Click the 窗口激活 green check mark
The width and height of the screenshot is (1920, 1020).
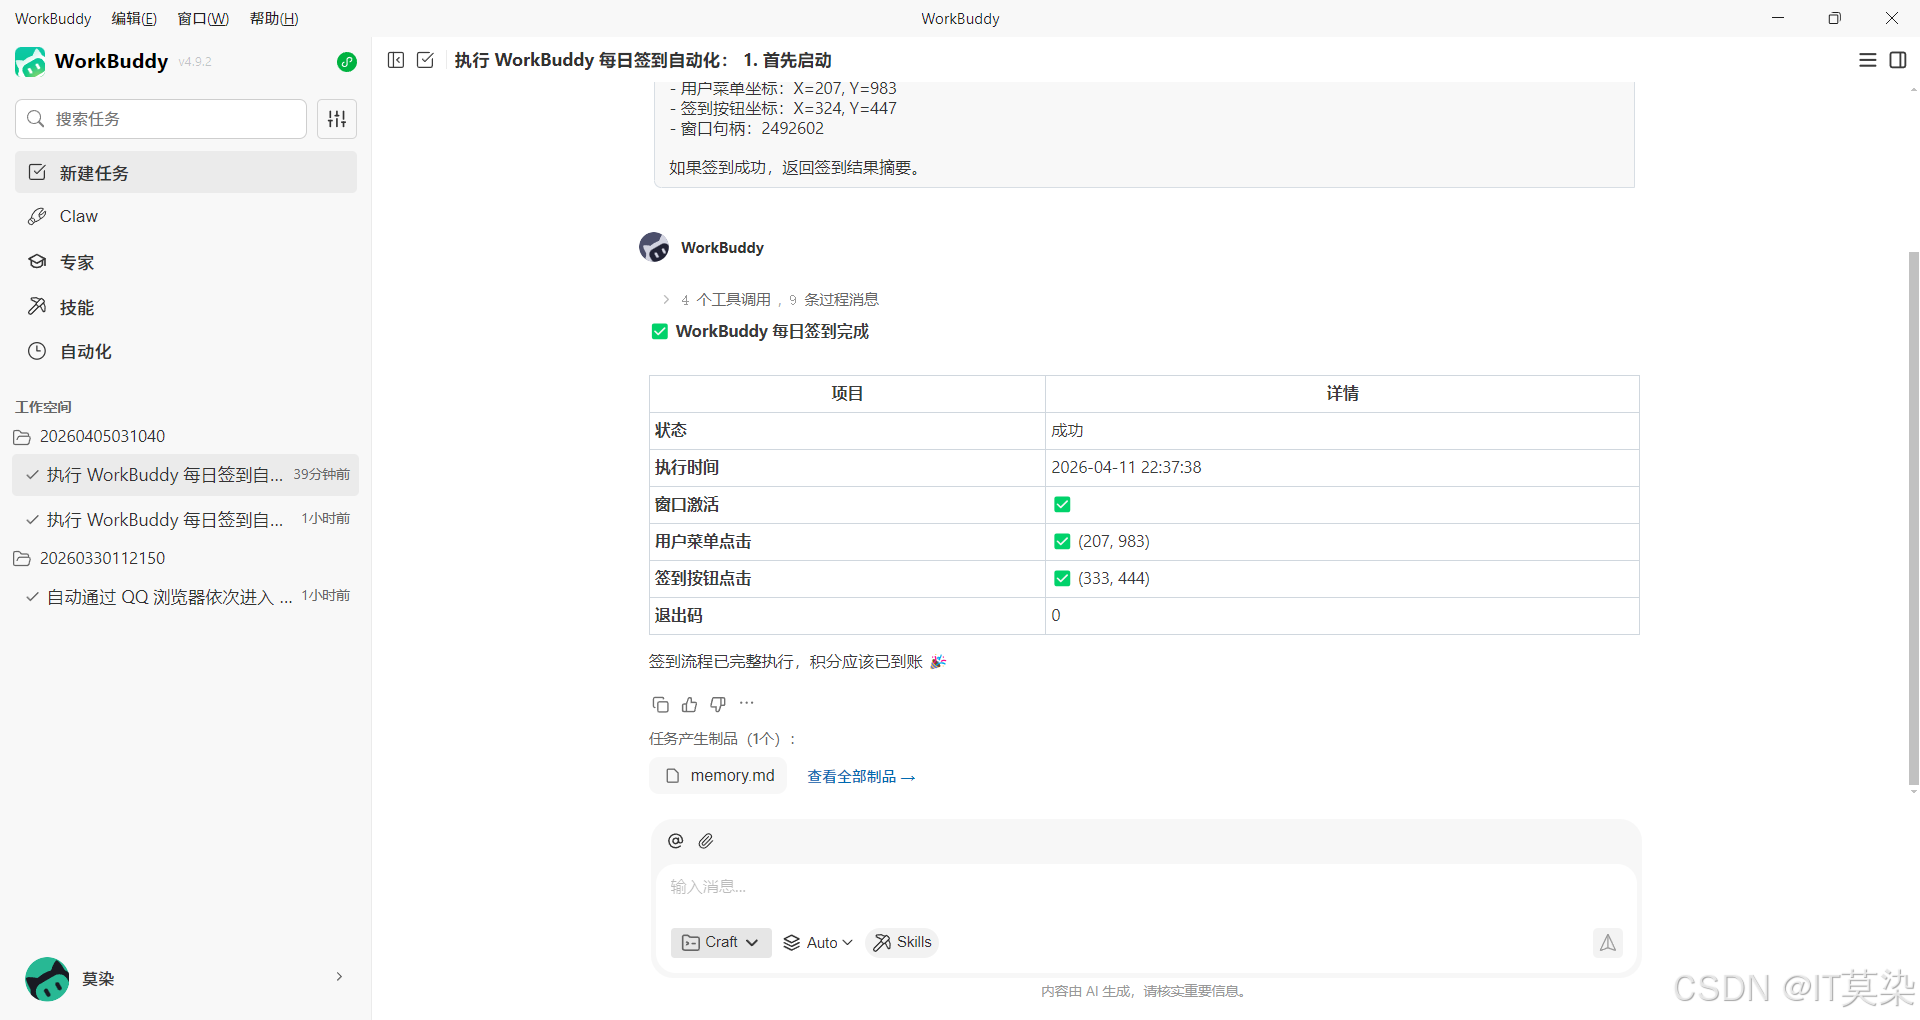pyautogui.click(x=1062, y=505)
